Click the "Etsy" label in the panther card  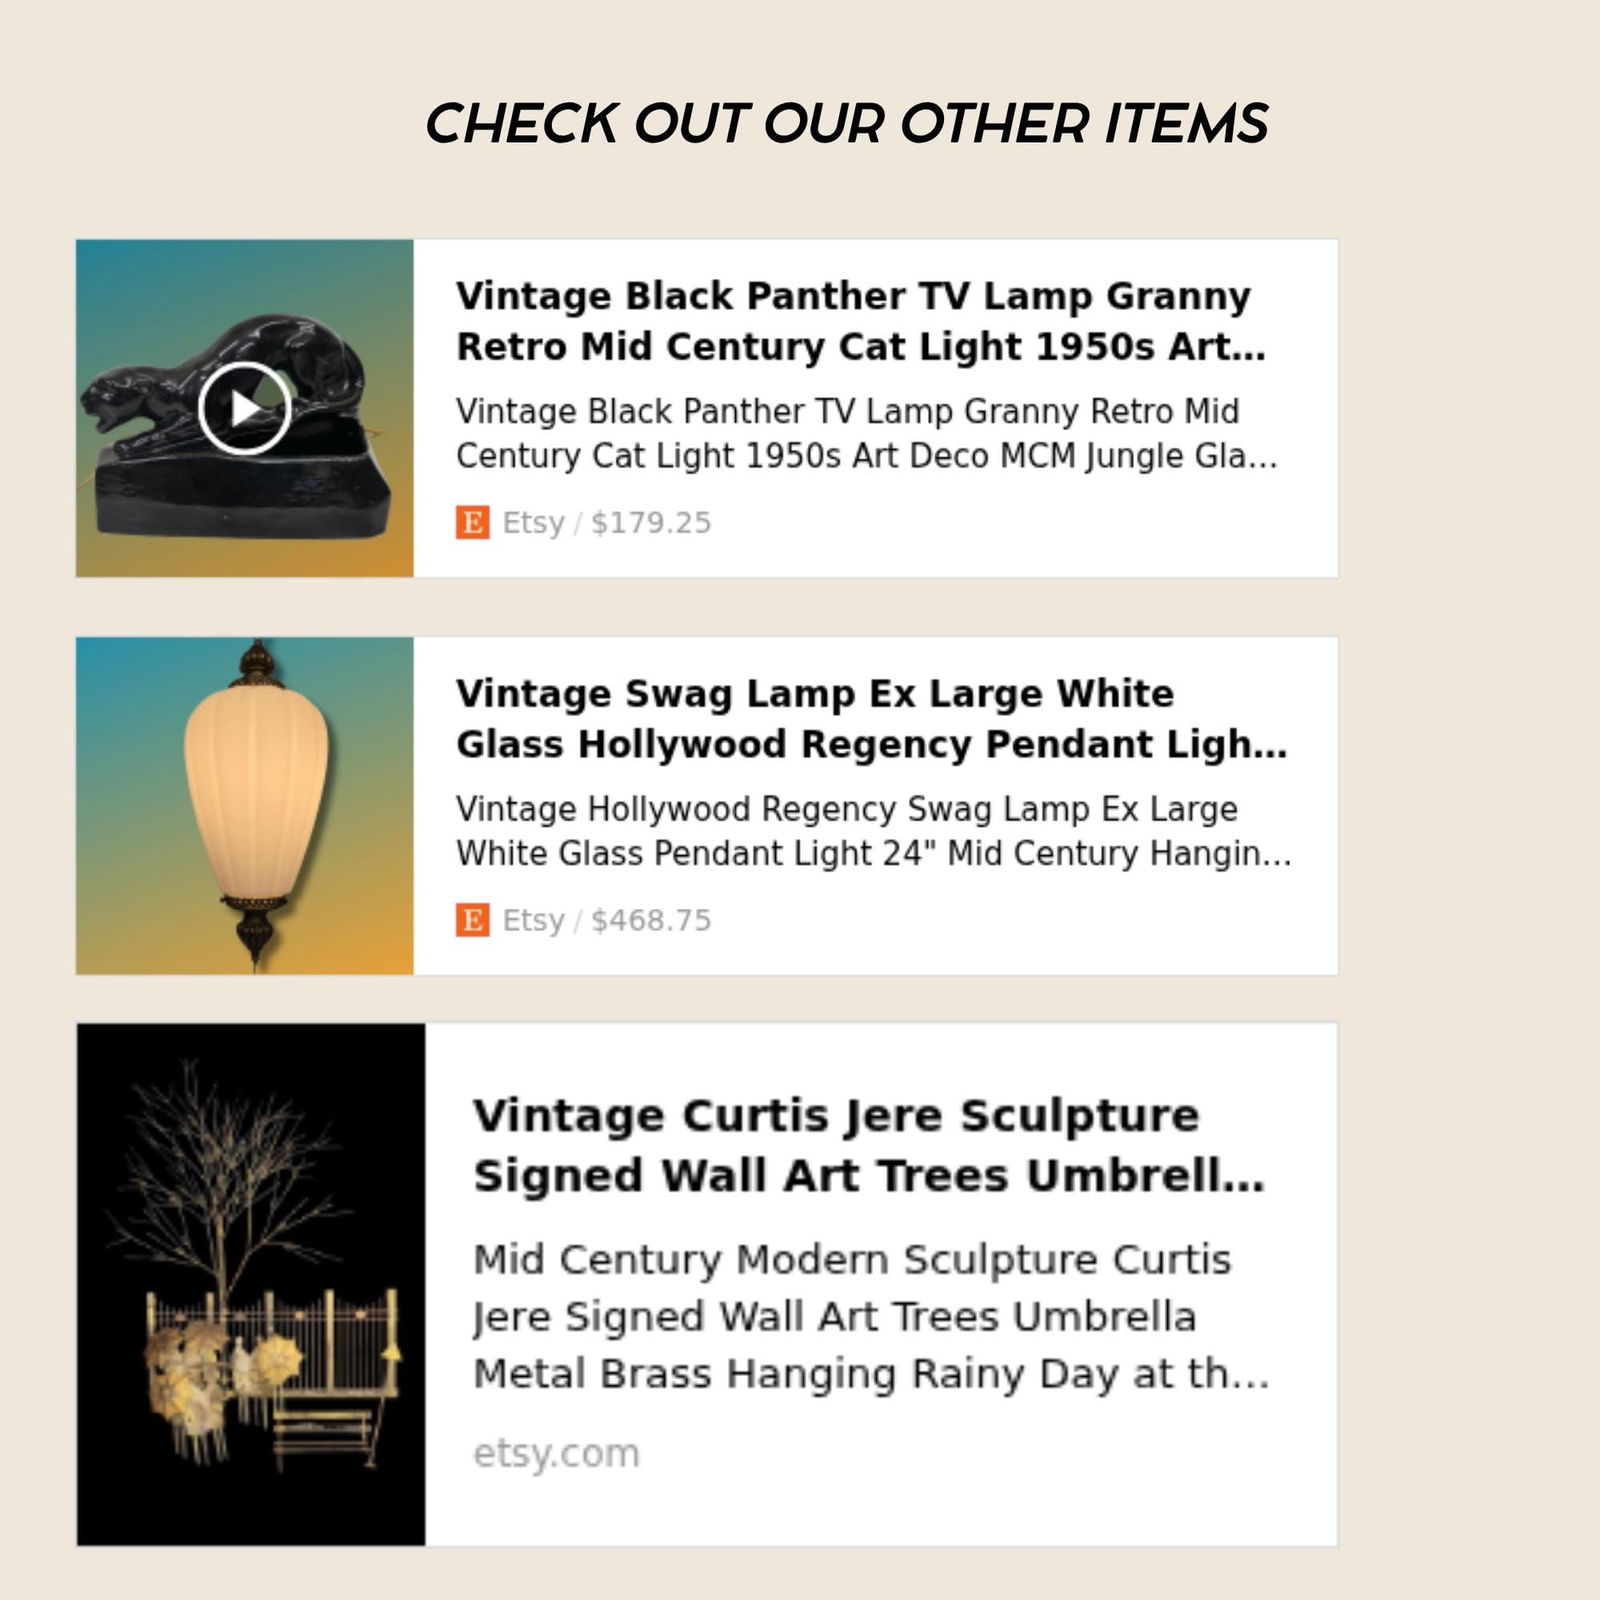tap(533, 522)
